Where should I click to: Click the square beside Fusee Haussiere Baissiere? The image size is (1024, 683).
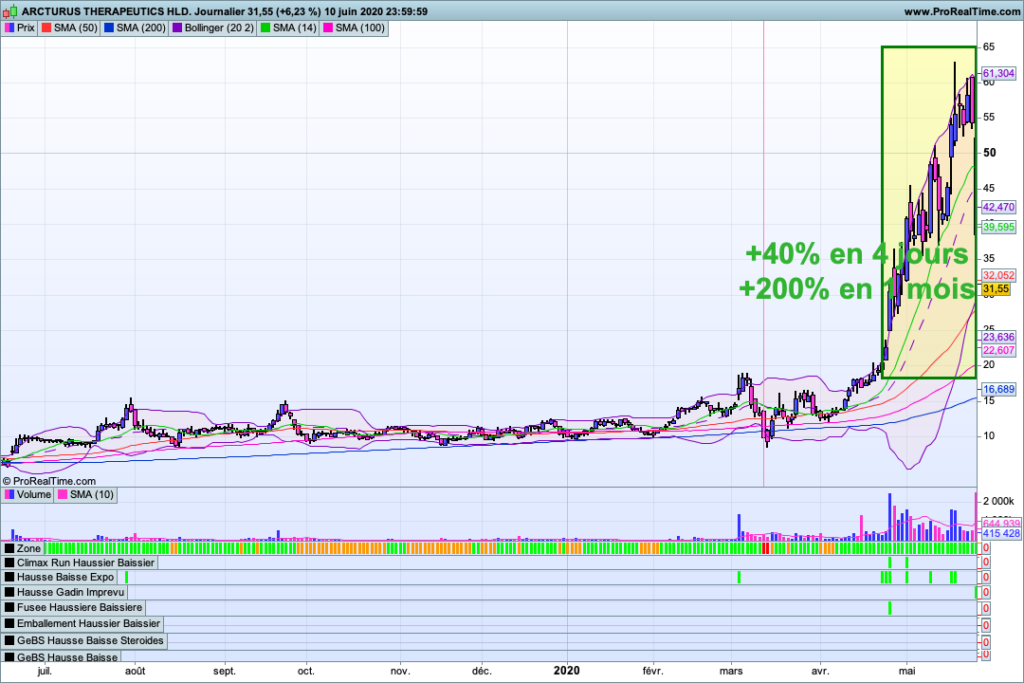(9, 607)
